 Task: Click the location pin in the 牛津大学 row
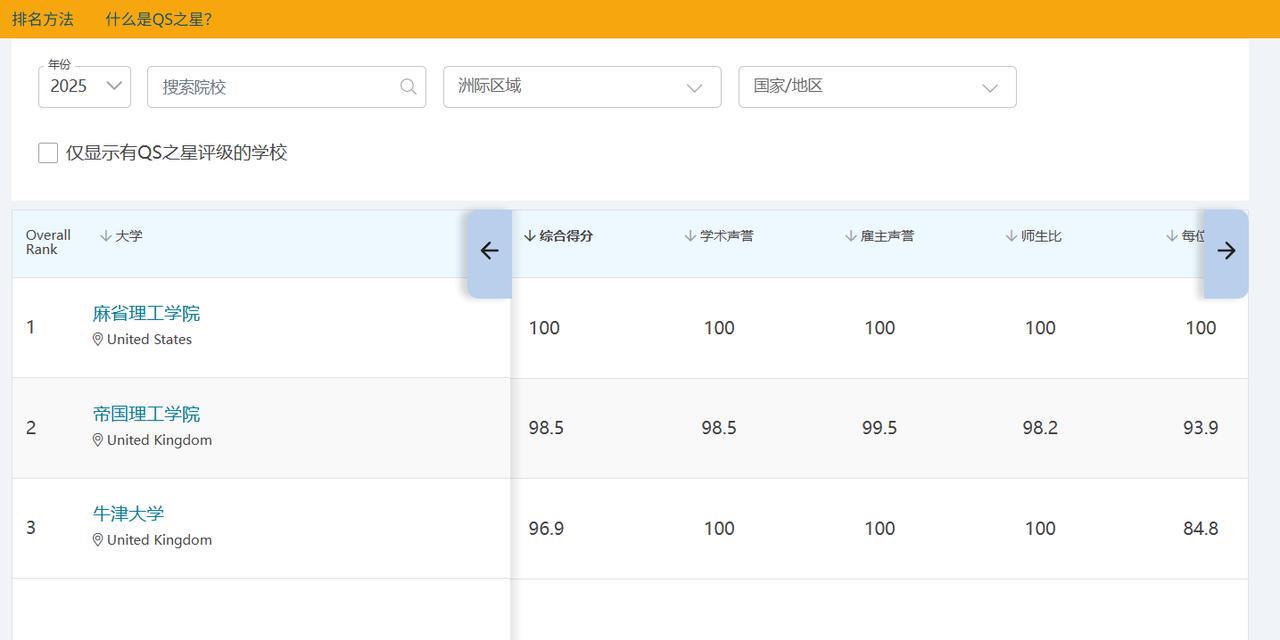tap(98, 540)
